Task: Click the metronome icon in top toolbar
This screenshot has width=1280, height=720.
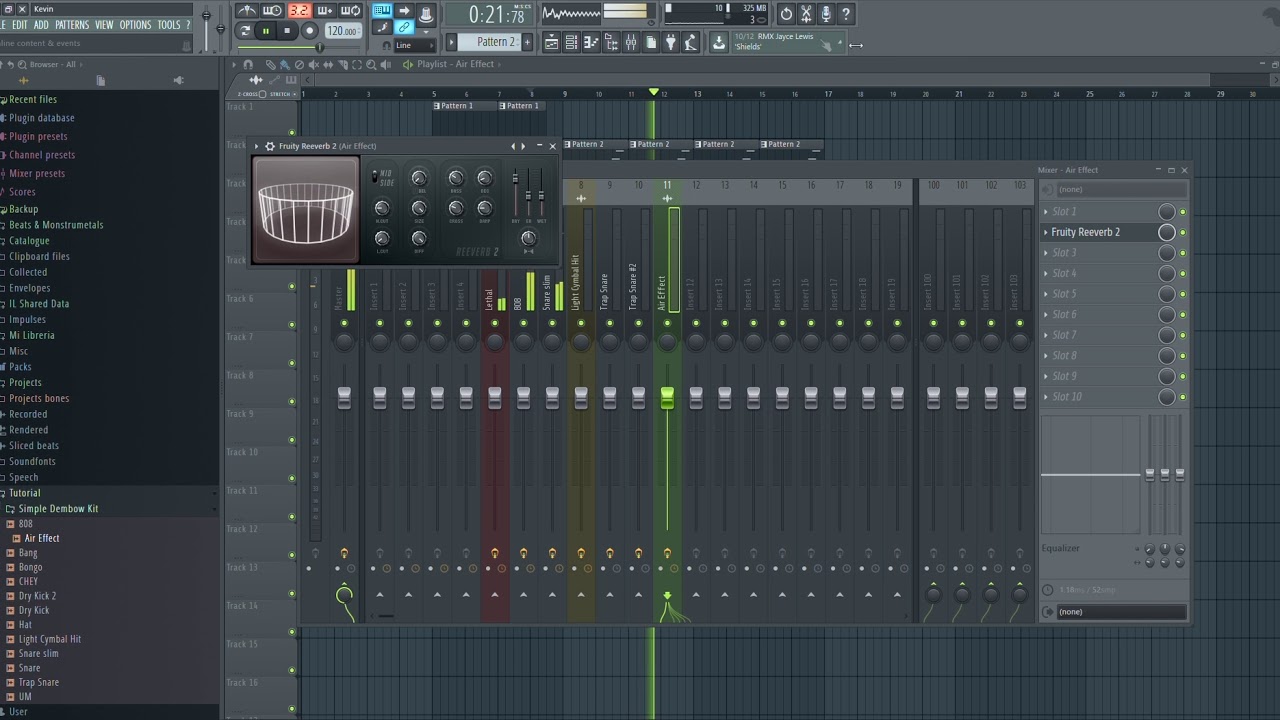Action: [247, 10]
